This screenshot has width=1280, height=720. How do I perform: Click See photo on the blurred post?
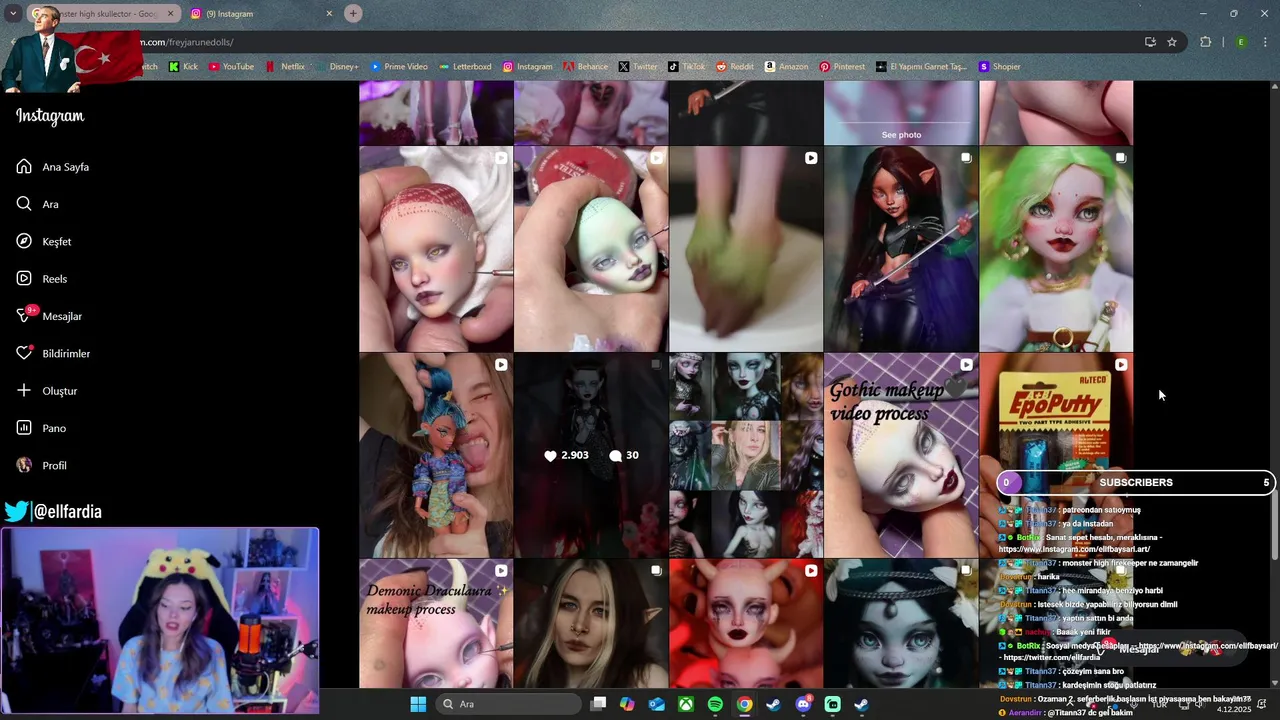[901, 135]
